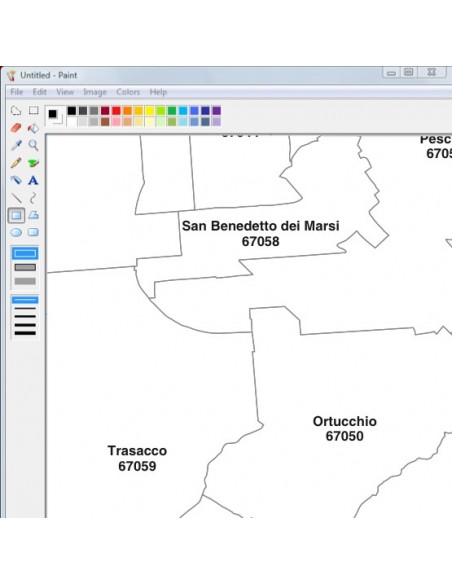Open the View menu
Viewport: 452px width, 584px height.
click(65, 92)
